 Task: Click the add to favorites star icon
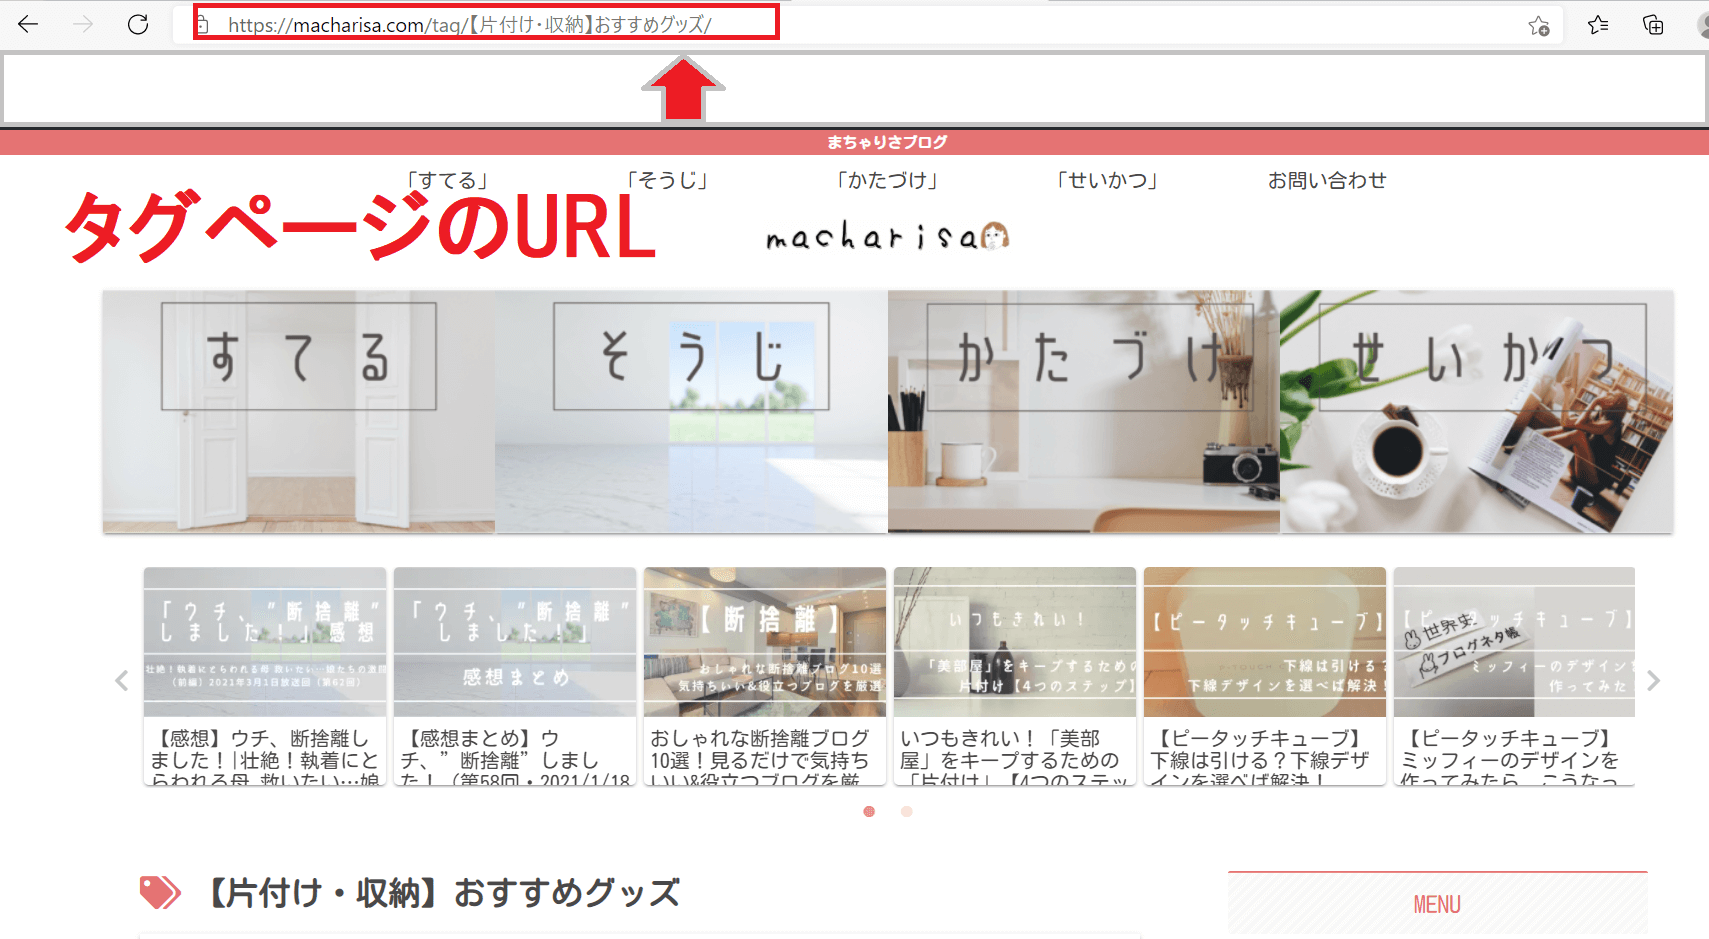coord(1539,26)
